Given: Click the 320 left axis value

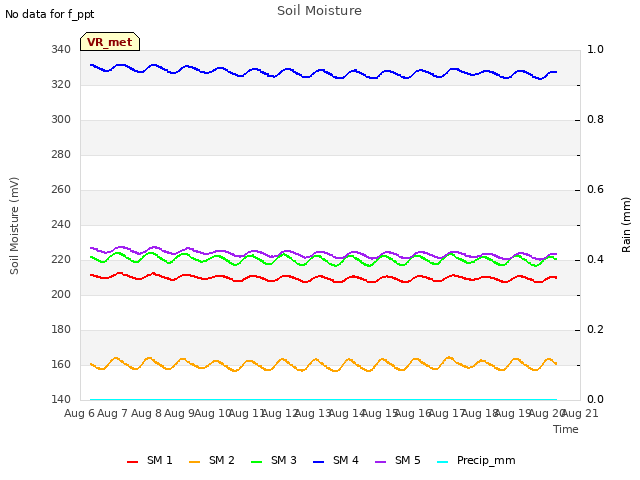Looking at the screenshot, I should pos(61,84).
